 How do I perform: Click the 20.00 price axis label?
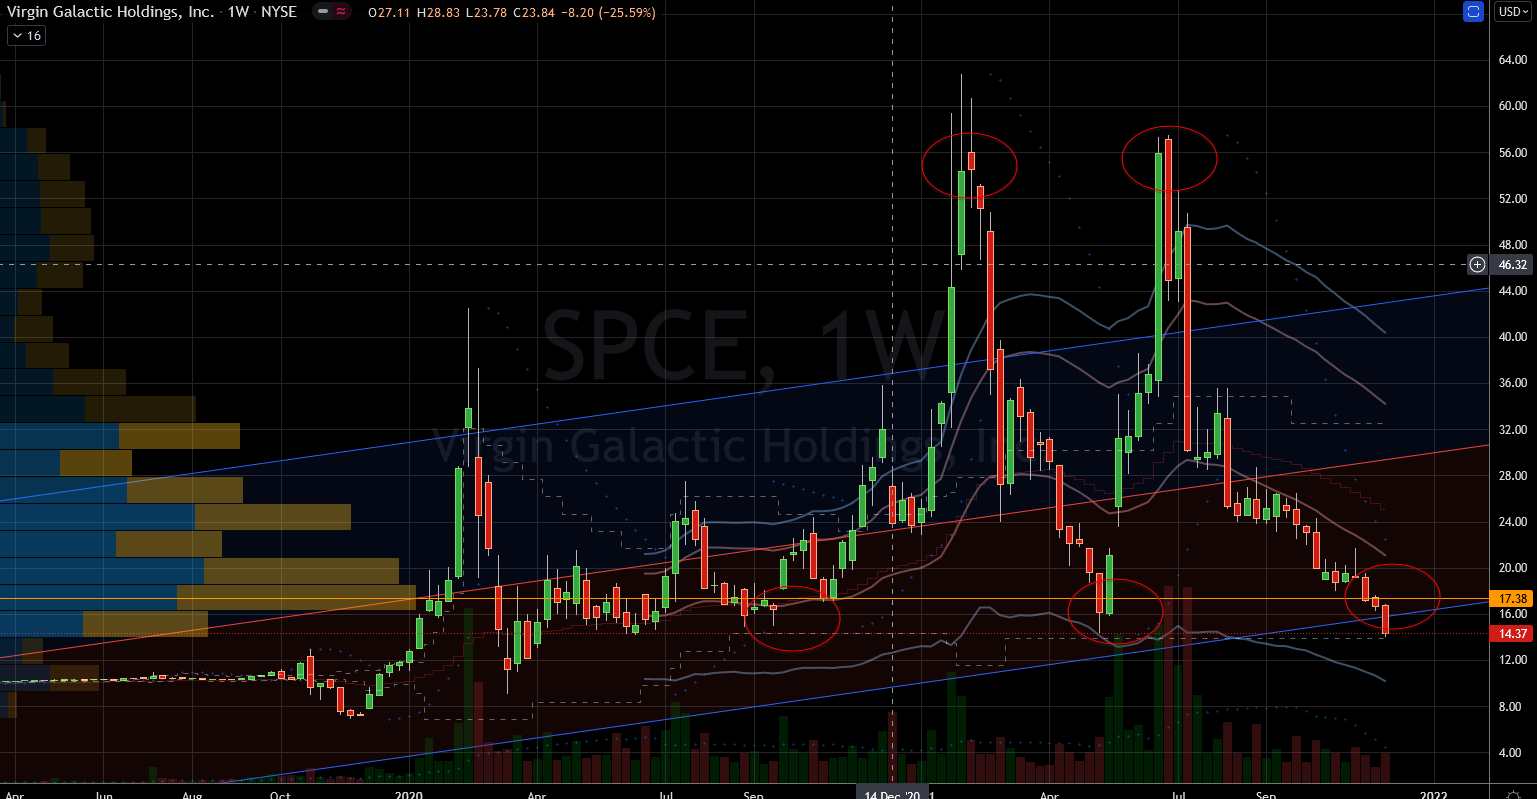click(x=1512, y=568)
